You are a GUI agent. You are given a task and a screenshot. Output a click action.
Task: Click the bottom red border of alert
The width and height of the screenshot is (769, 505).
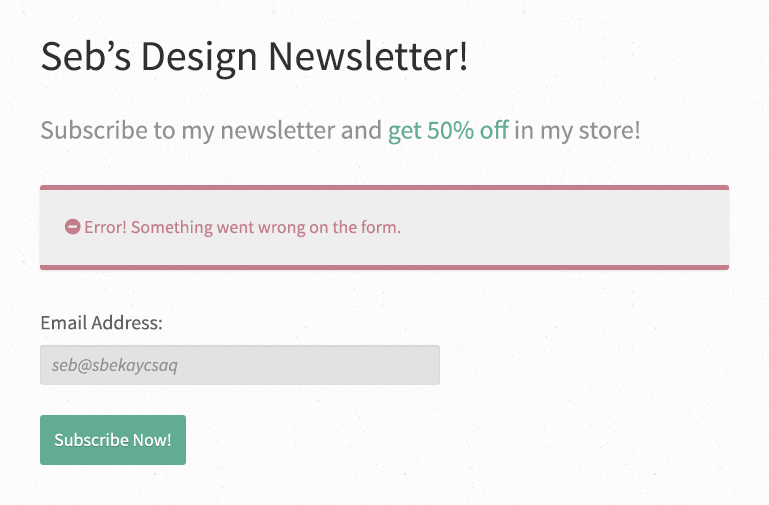(384, 267)
